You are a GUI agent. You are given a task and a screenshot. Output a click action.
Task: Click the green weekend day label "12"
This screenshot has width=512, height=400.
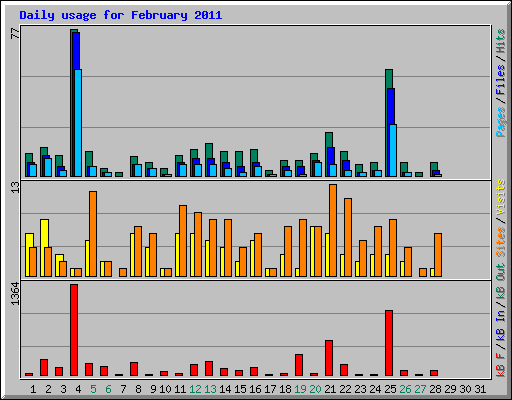click(x=195, y=389)
